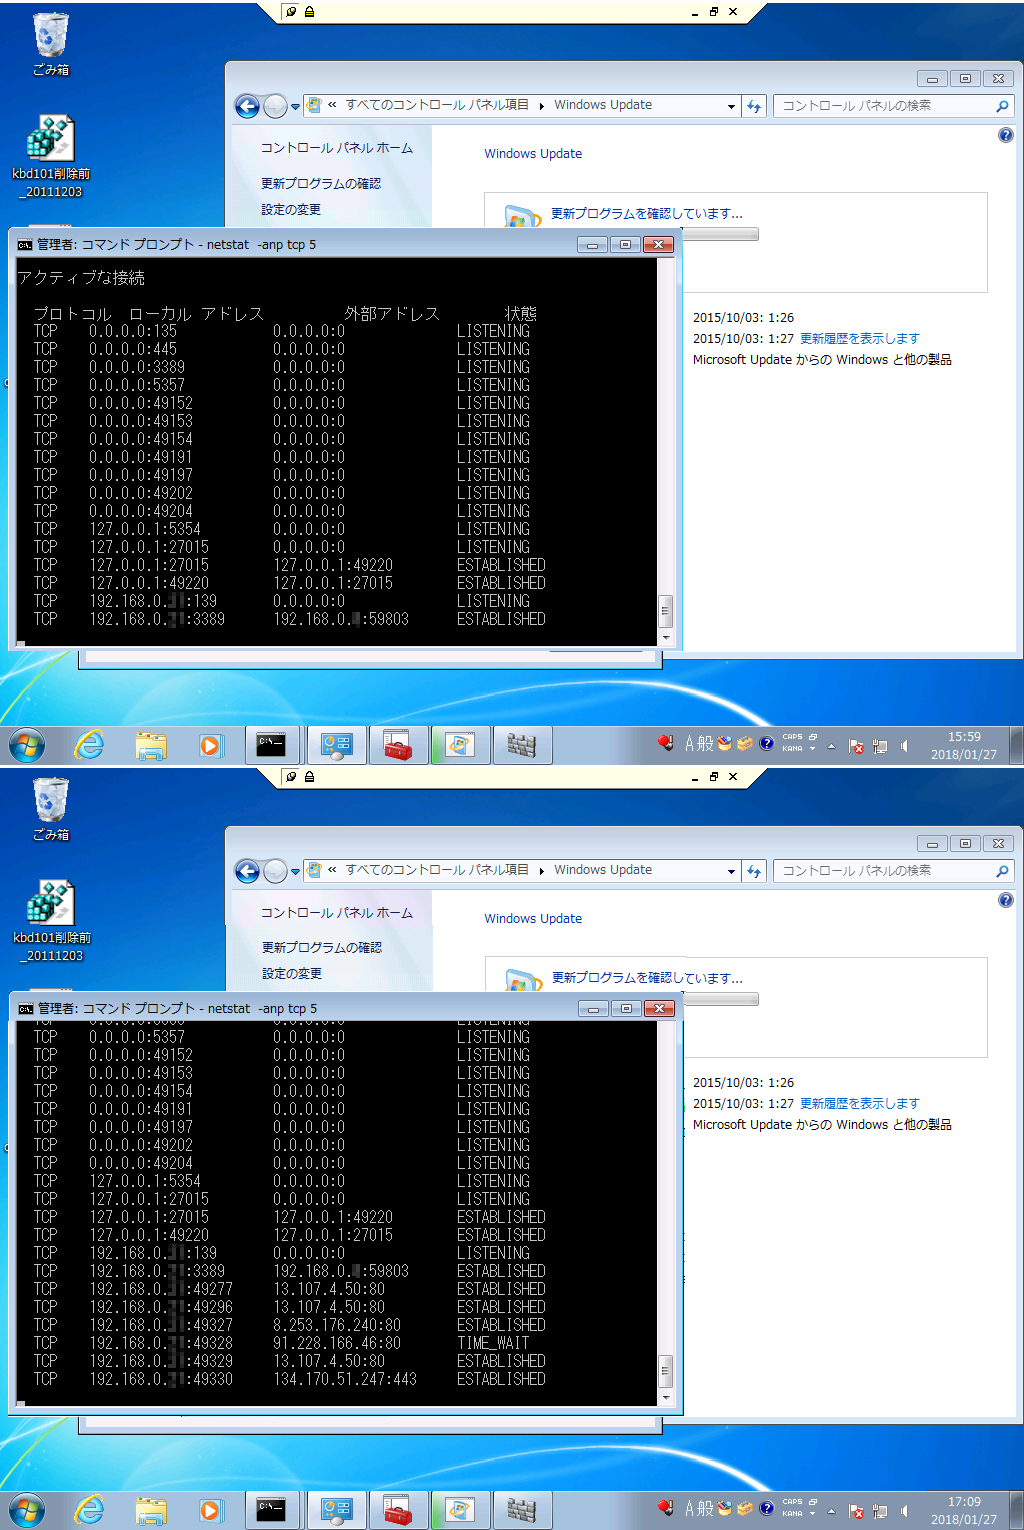Show desktop button right of the 17:09 clock
This screenshot has height=1530, width=1024.
pos(1017,1511)
